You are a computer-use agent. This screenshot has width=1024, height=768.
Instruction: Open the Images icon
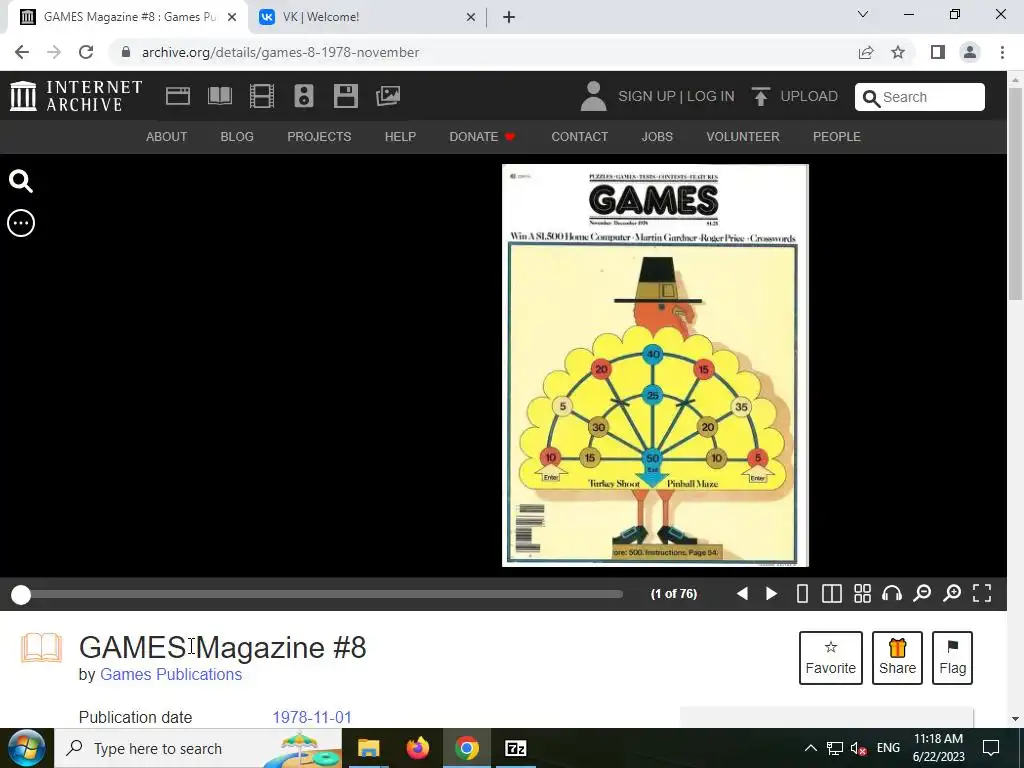click(388, 96)
